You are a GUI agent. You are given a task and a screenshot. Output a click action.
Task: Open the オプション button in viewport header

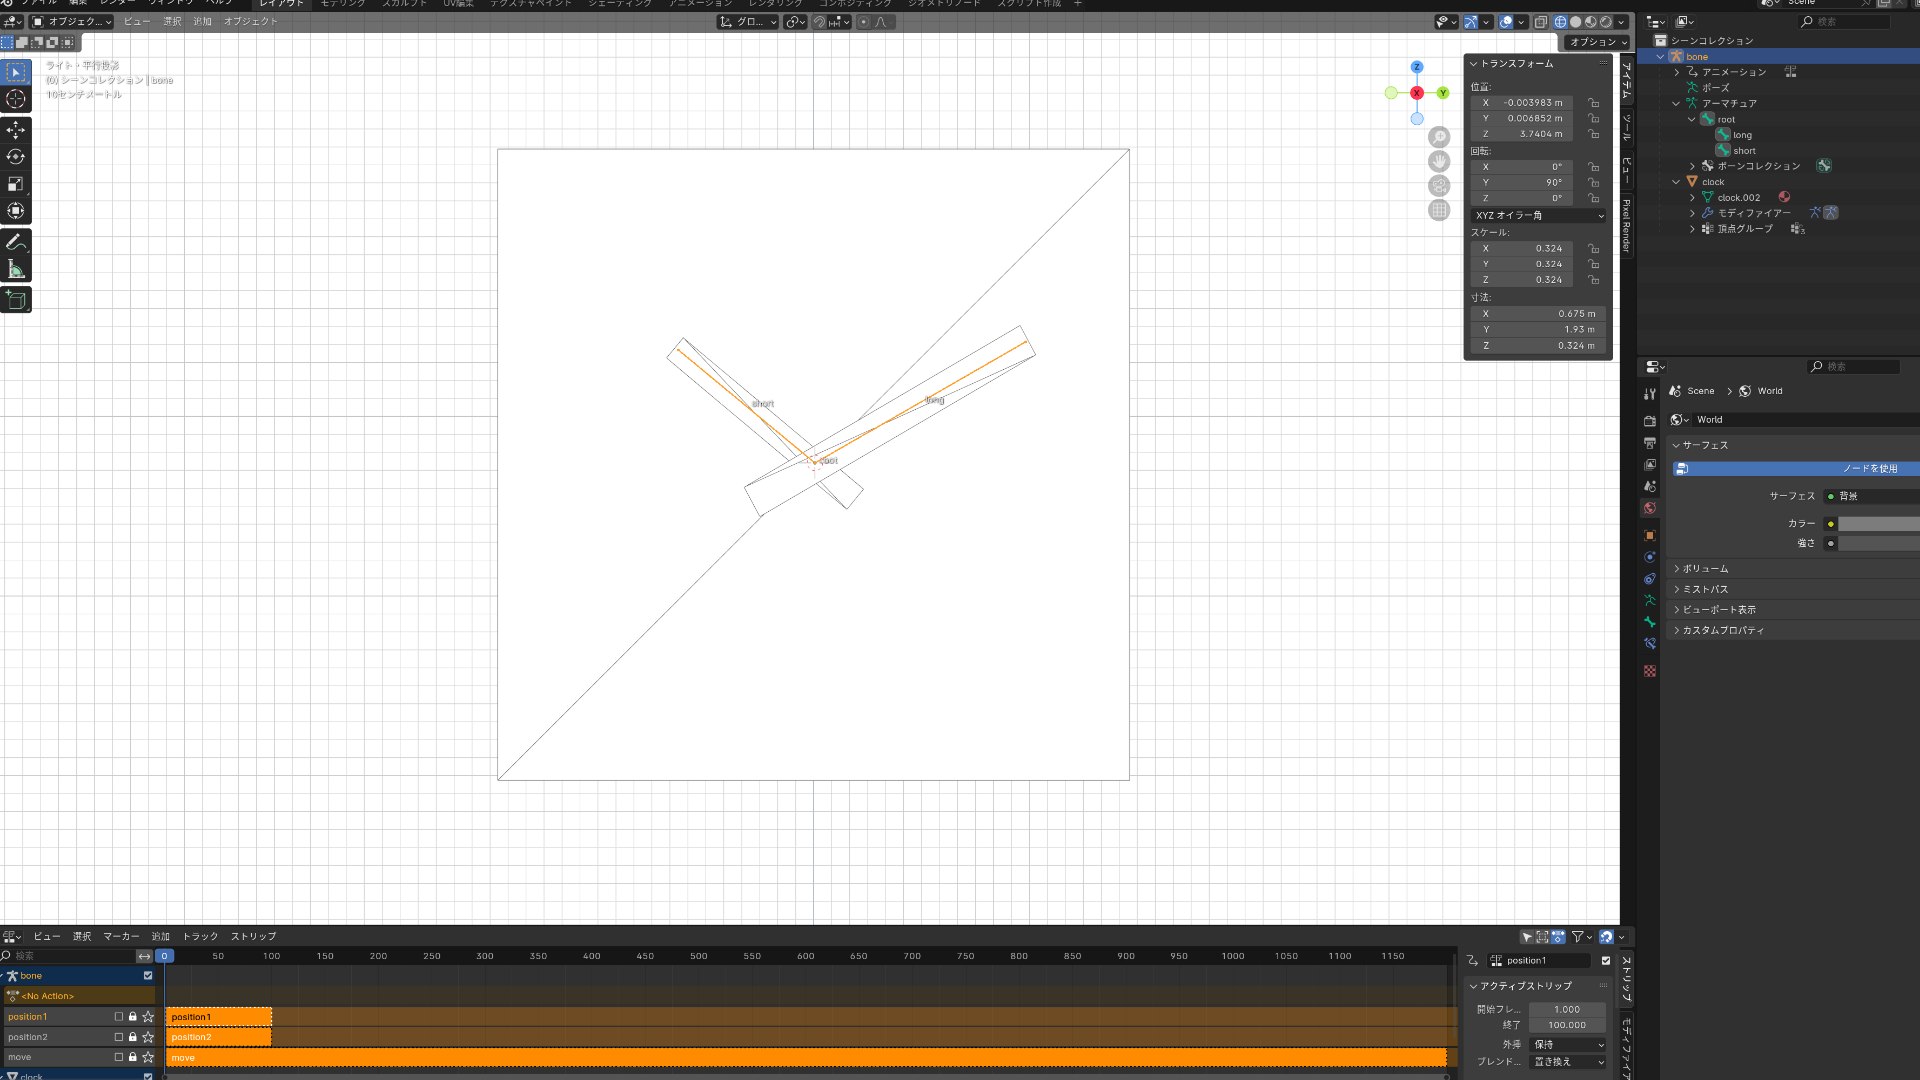click(1597, 42)
